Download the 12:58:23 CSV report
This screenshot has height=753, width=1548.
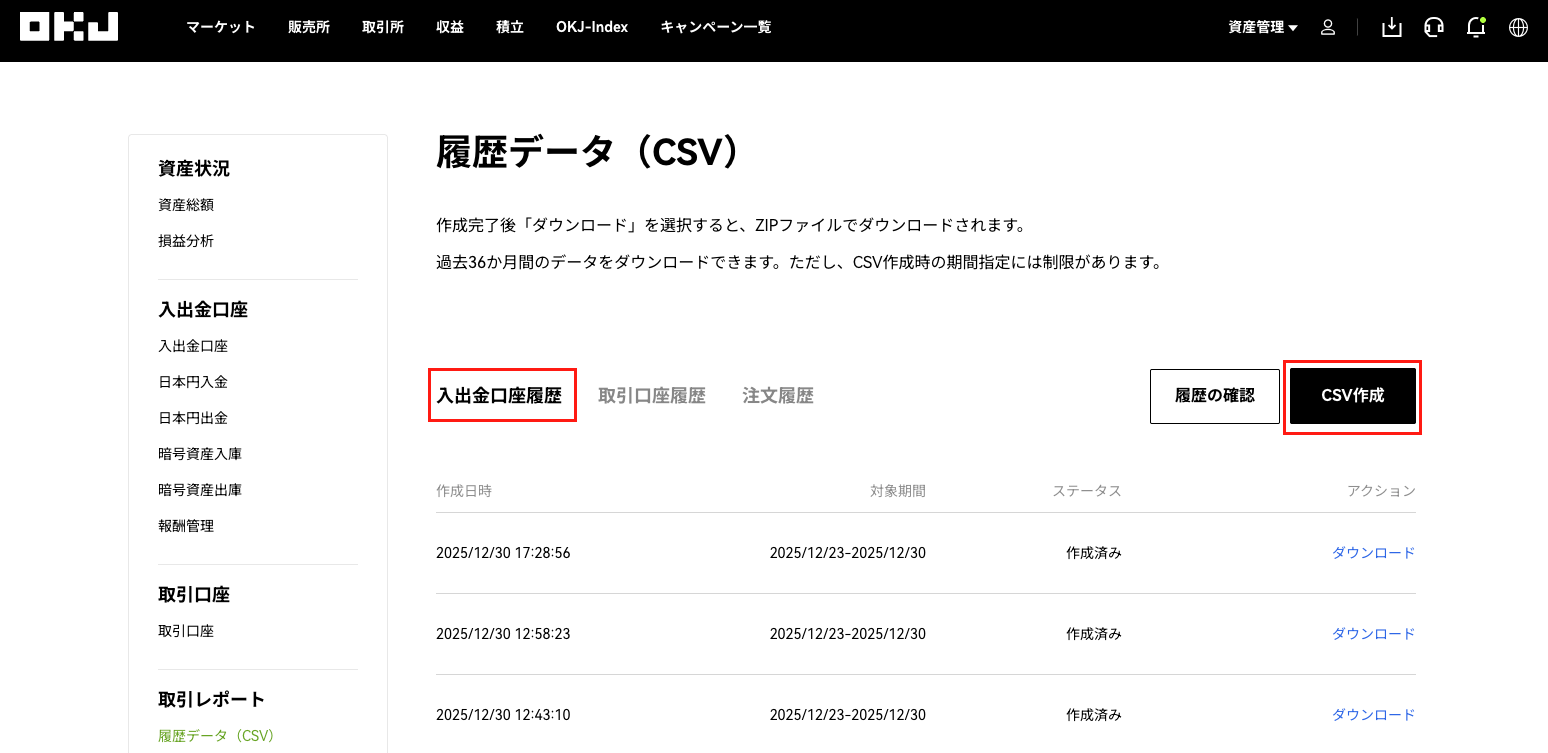tap(1373, 634)
